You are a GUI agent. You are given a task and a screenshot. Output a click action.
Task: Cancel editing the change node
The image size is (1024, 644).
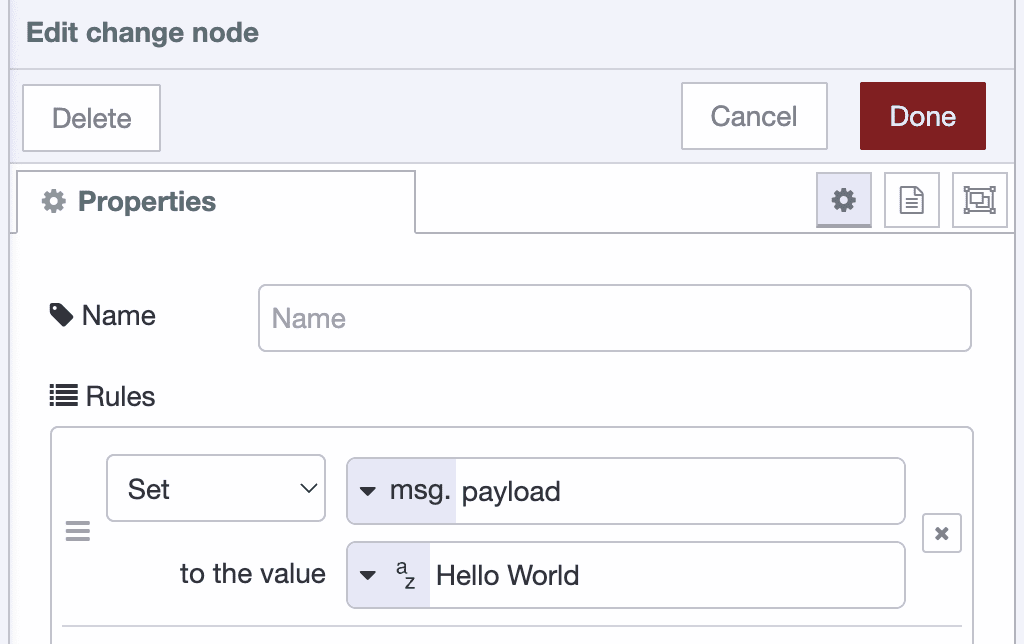point(753,116)
